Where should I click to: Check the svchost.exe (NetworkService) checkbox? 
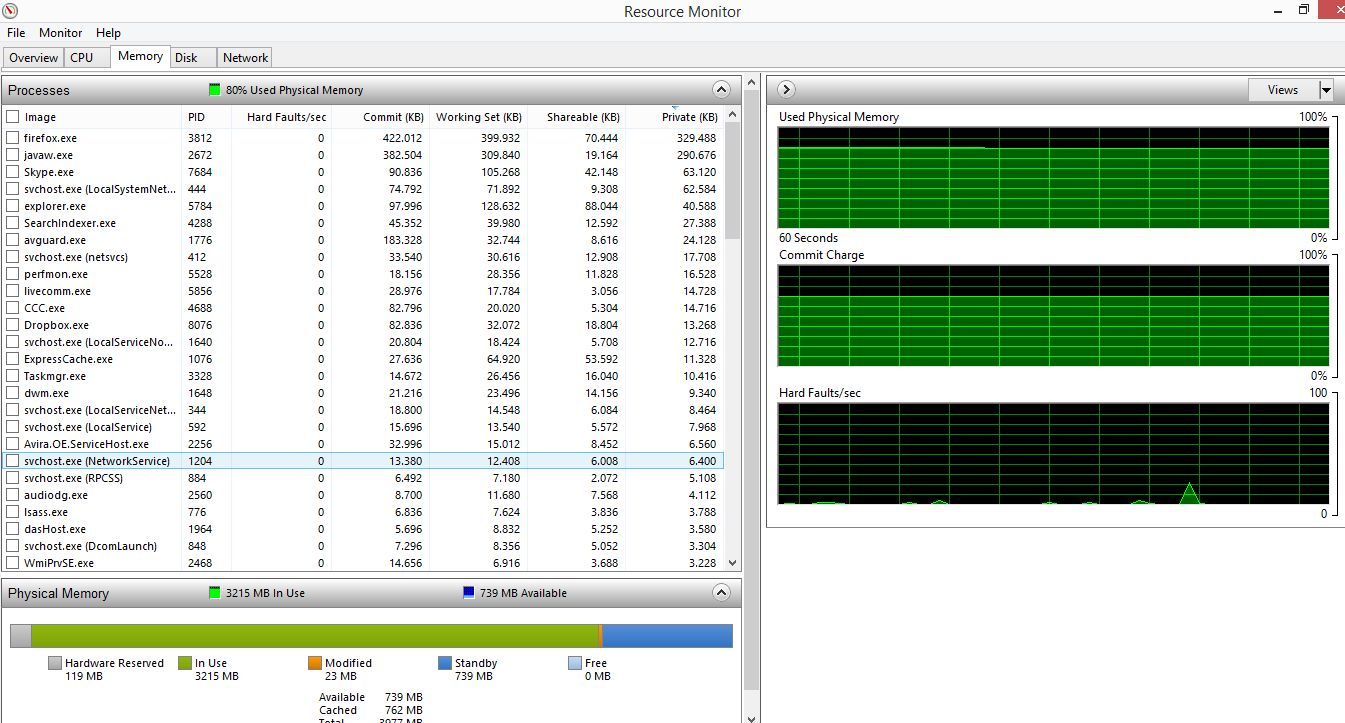pyautogui.click(x=12, y=461)
